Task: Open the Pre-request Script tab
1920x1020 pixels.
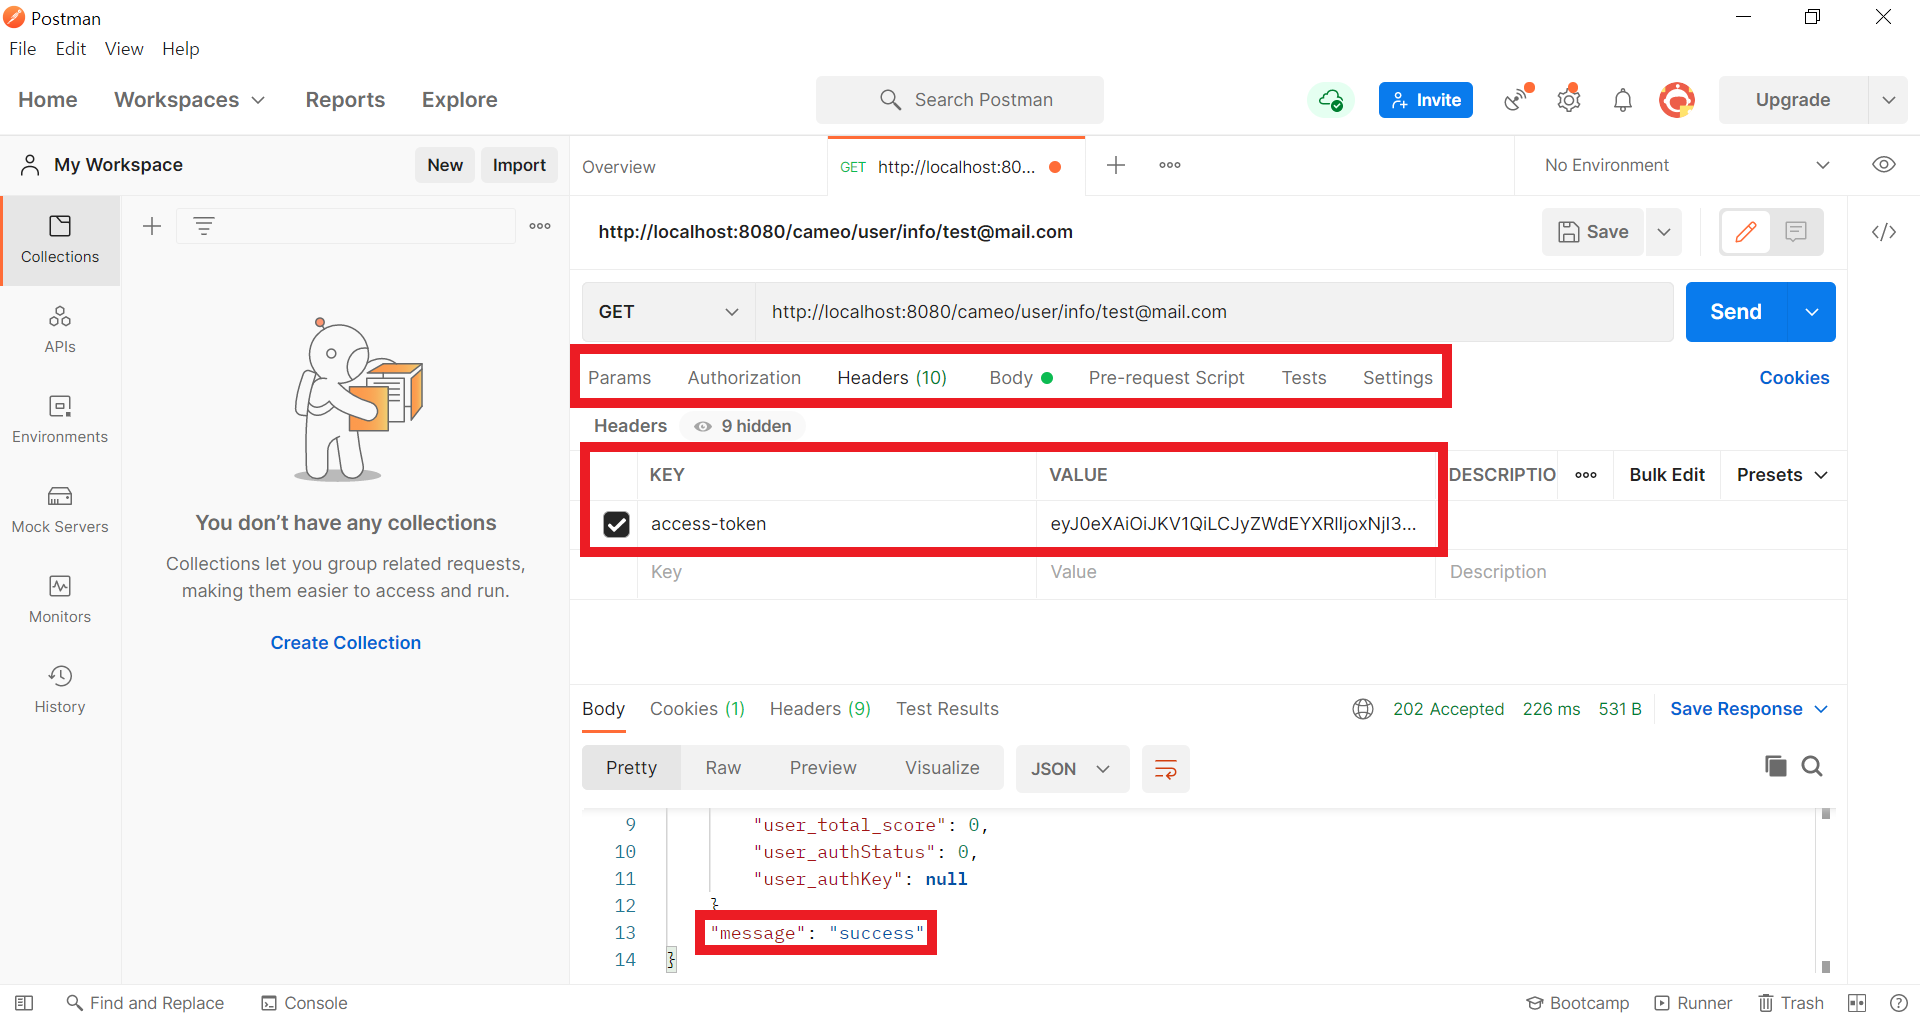Action: click(x=1166, y=378)
